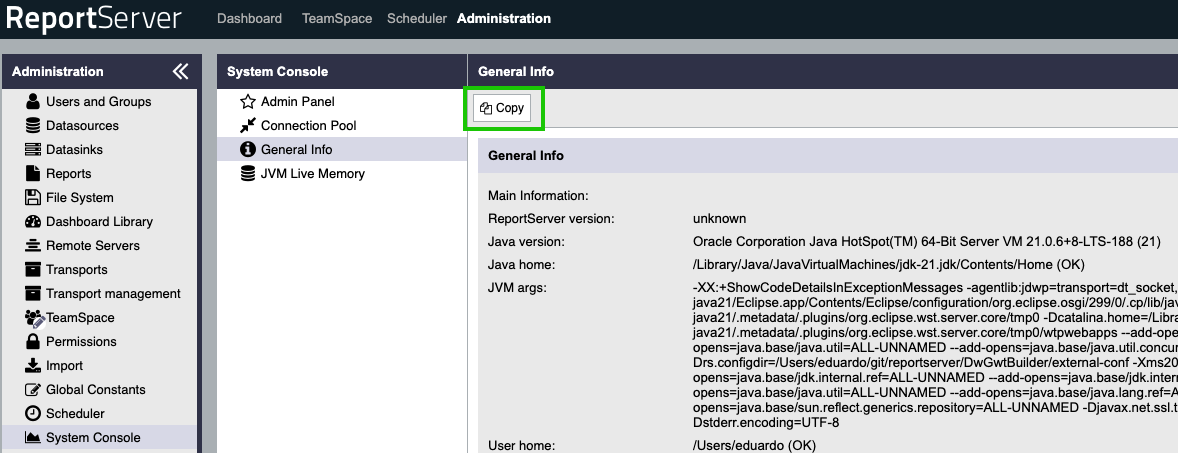Click the TeamSpace group icon in sidebar
Screen dimensions: 1178x453
[35, 318]
